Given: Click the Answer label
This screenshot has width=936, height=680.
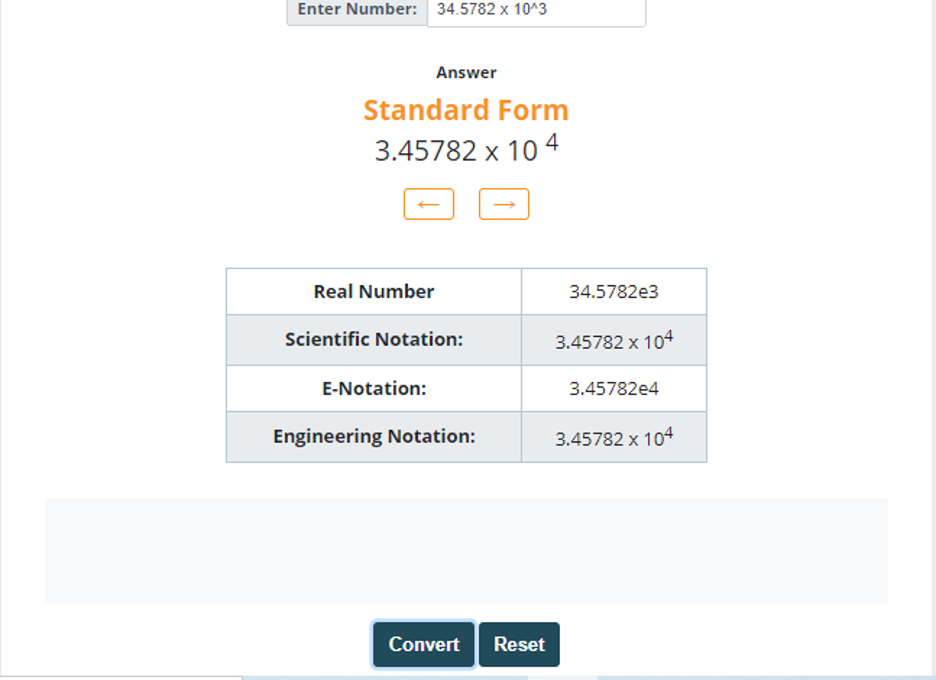Looking at the screenshot, I should point(465,72).
